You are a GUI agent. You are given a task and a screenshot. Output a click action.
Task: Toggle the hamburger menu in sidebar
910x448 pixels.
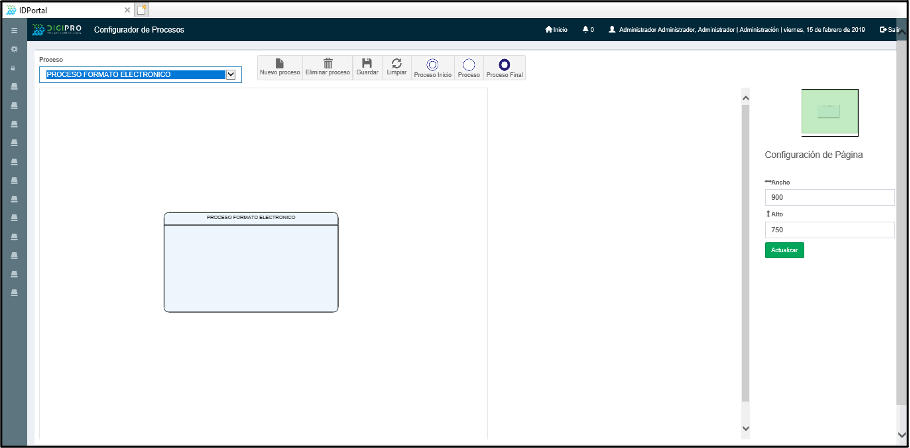click(14, 30)
